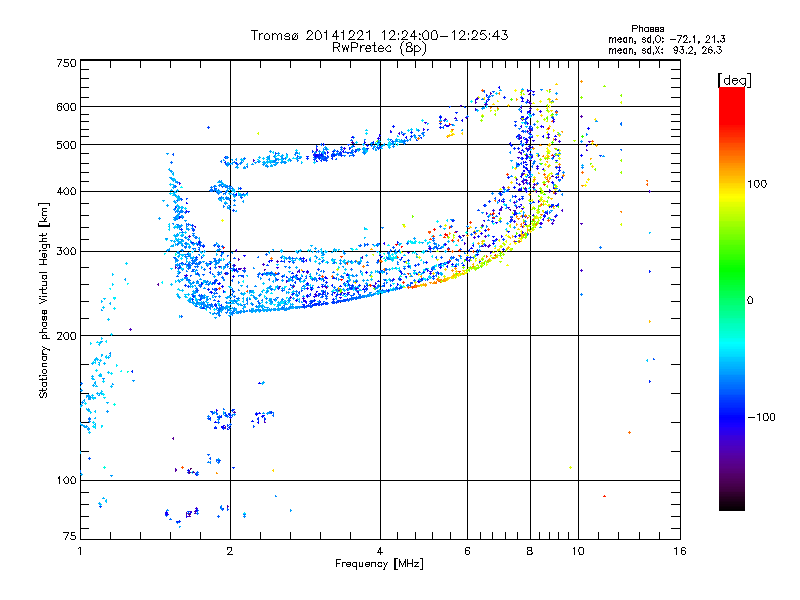Click the x-axis tick label '8'
This screenshot has width=800, height=600.
(x=530, y=551)
